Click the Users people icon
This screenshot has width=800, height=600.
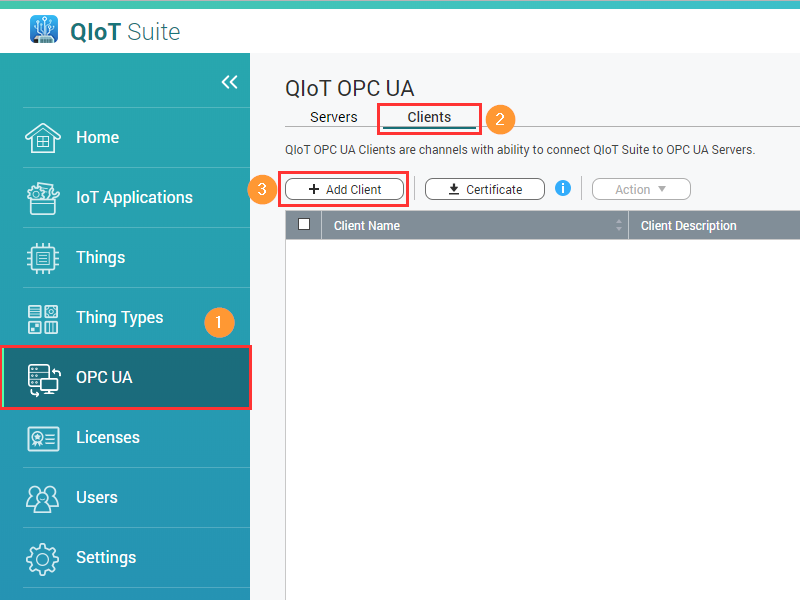43,498
